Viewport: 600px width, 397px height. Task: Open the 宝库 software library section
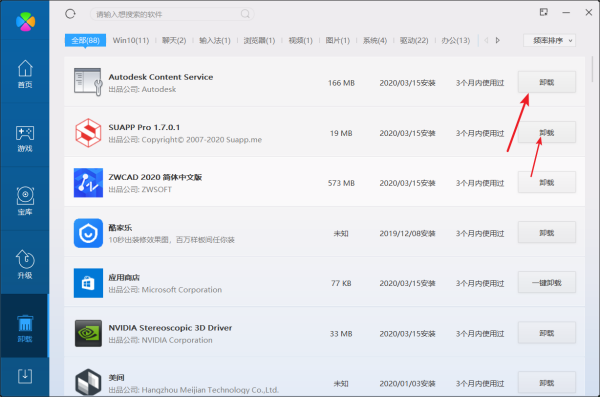25,201
